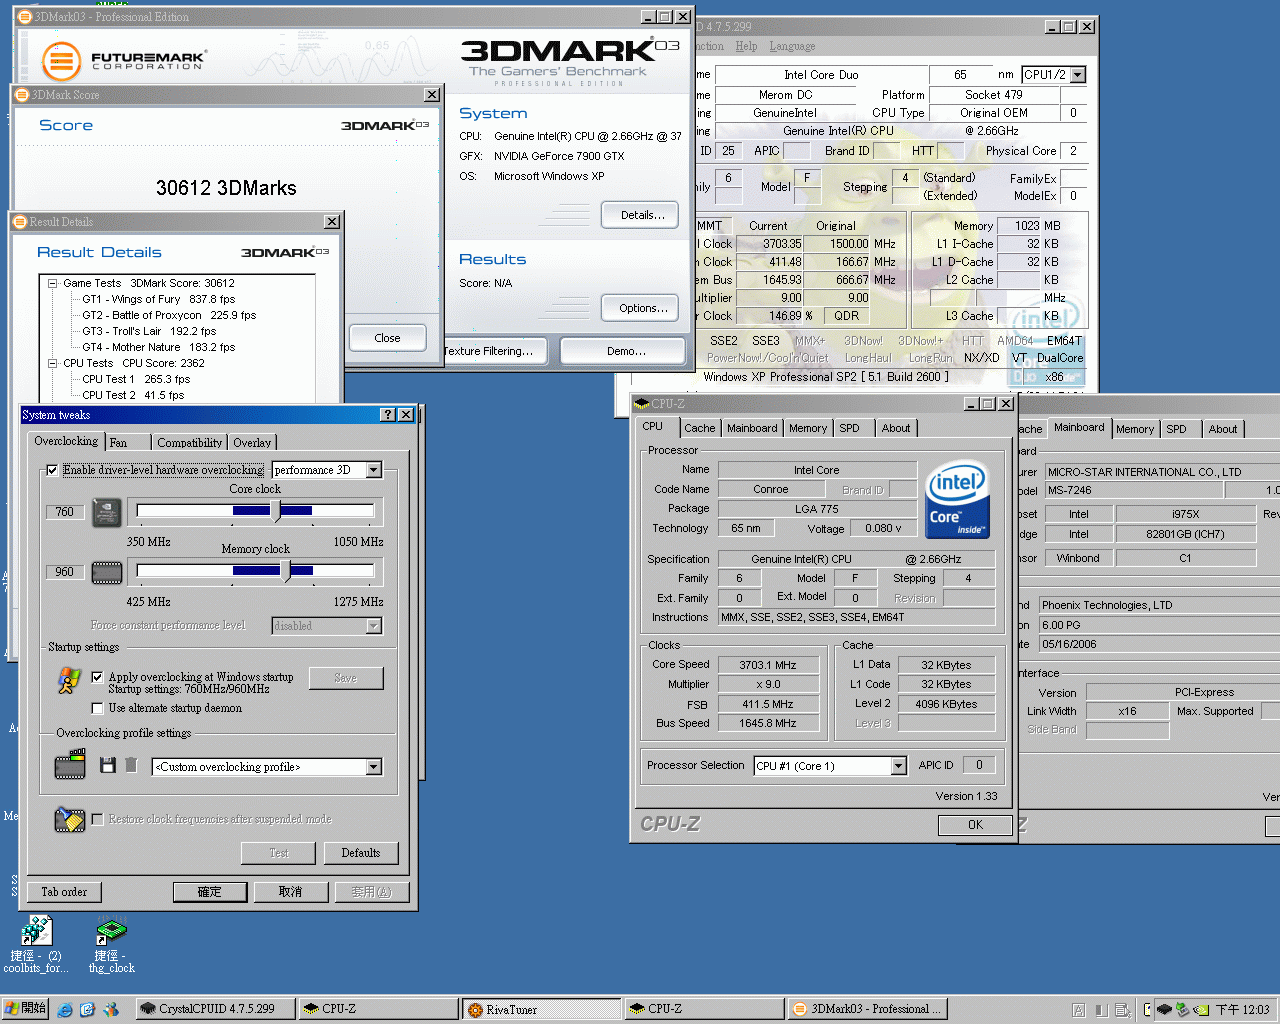Click the Windows startup settings icon
This screenshot has width=1280, height=1024.
point(68,681)
